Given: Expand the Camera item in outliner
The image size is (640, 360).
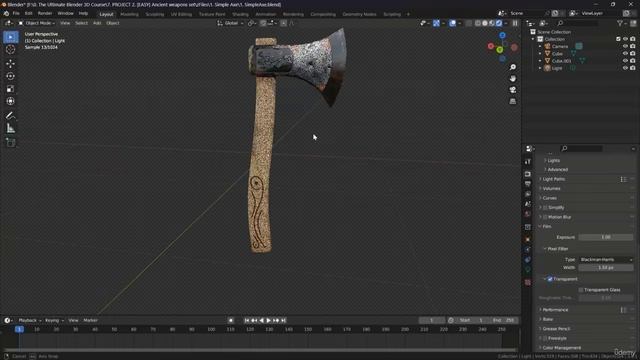Looking at the screenshot, I should pos(540,47).
